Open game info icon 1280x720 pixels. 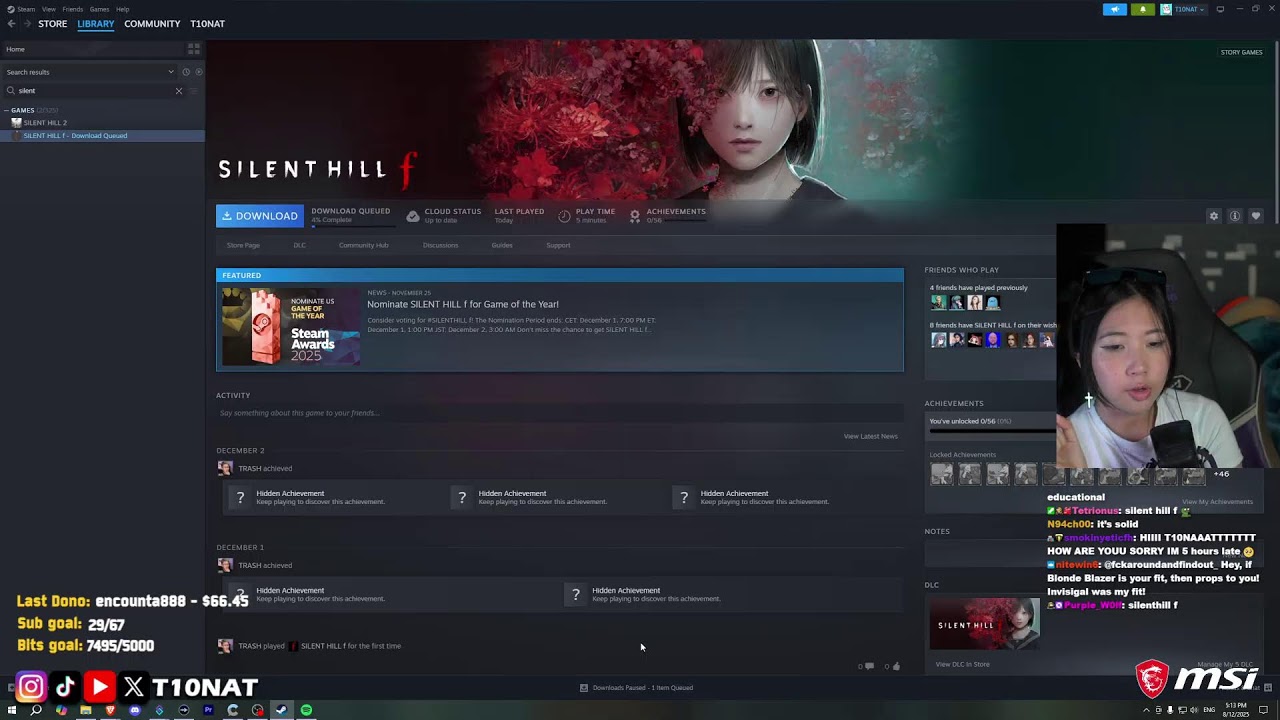(1235, 216)
